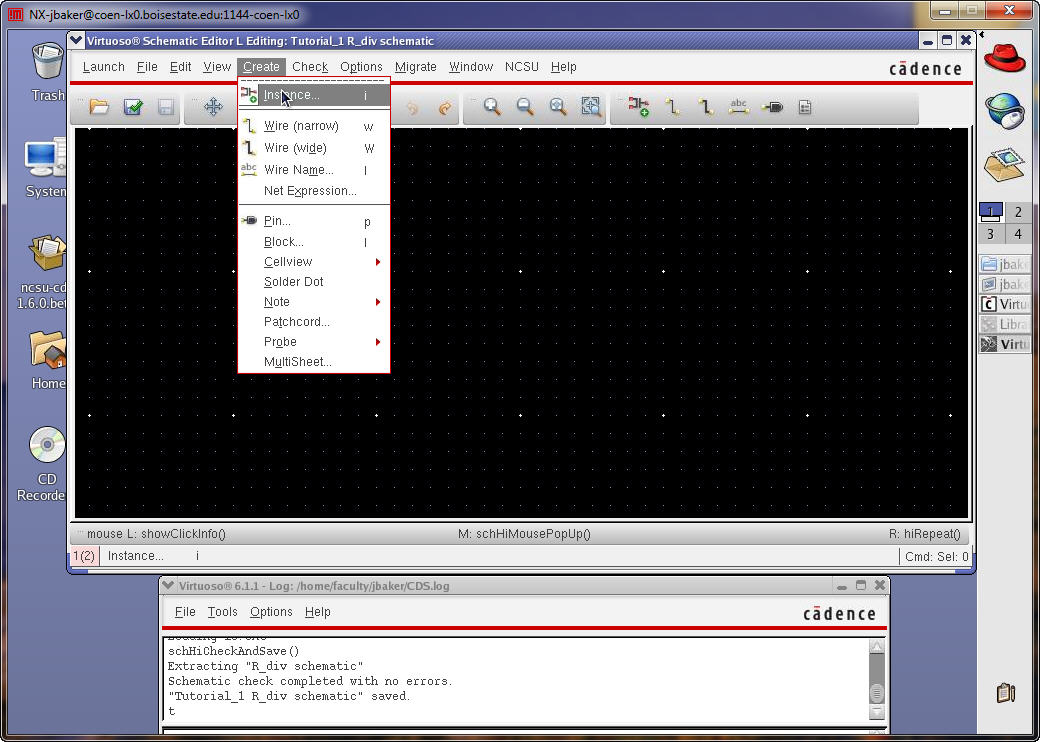Image resolution: width=1040 pixels, height=742 pixels.
Task: Click the Zoom Out magnifier icon
Action: 525,107
